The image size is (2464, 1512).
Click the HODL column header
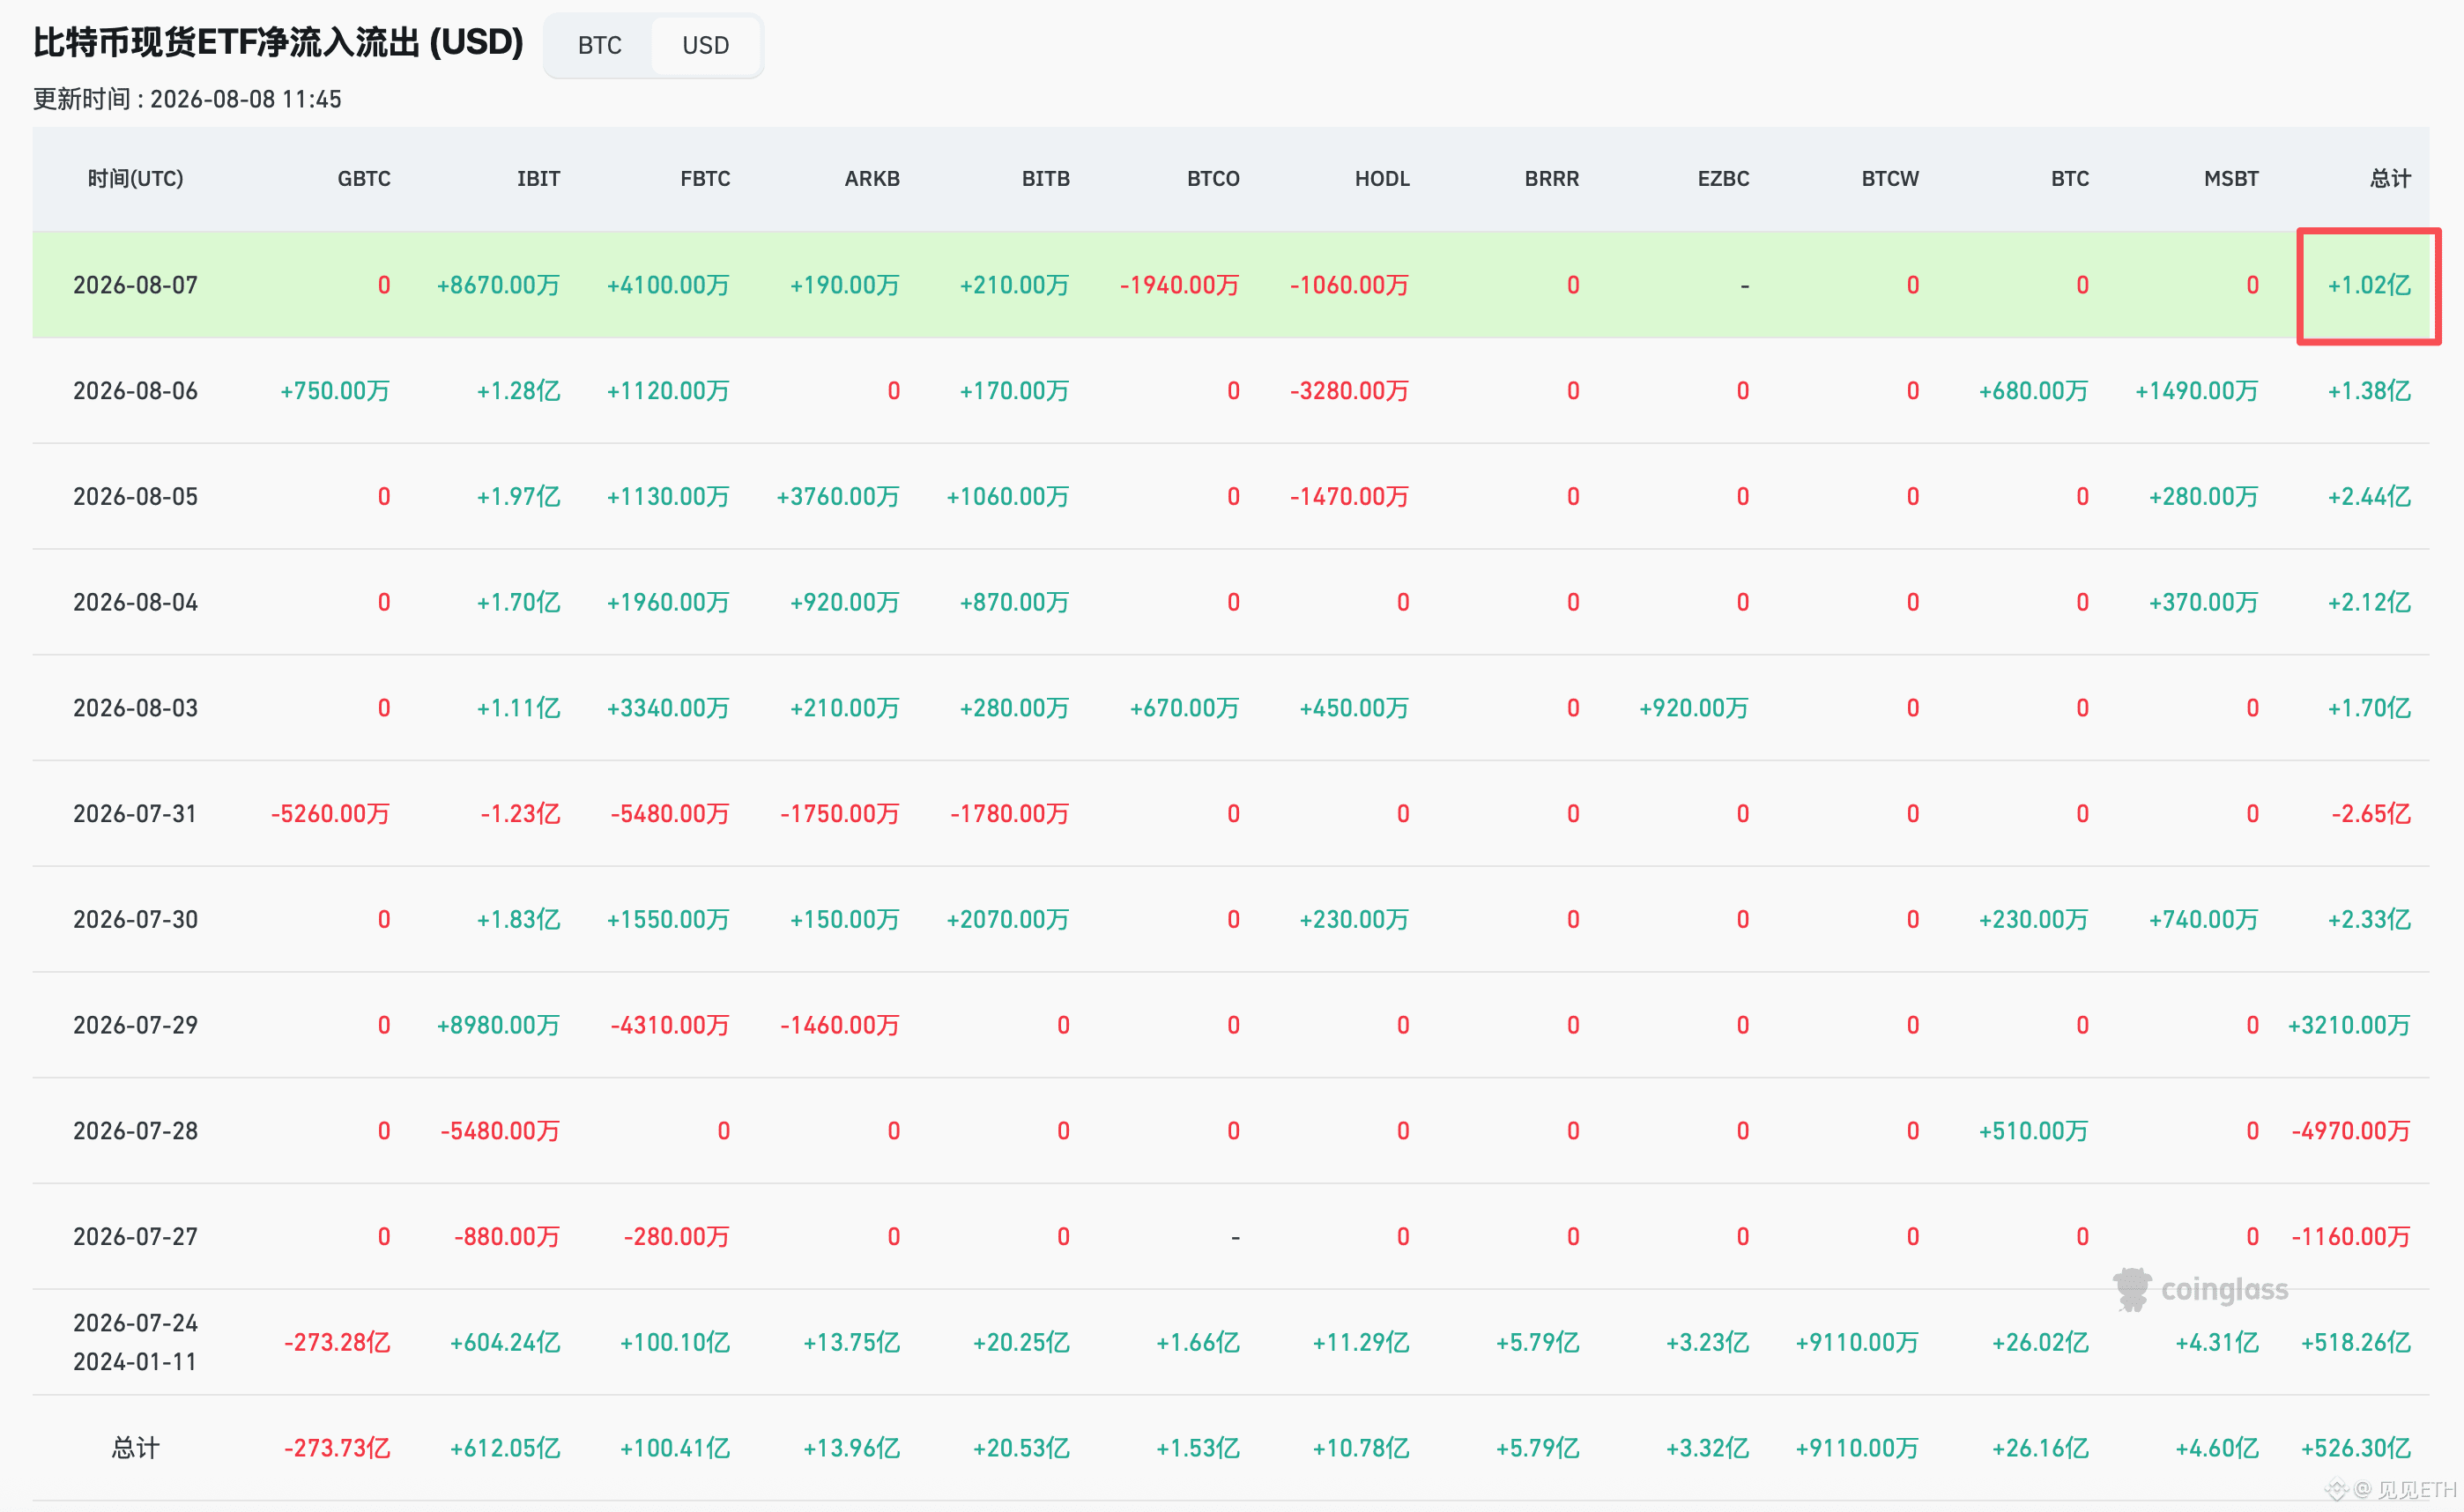1382,179
